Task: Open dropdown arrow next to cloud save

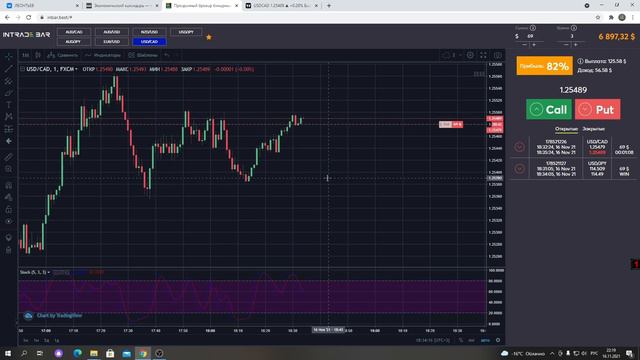Action: 460,55
